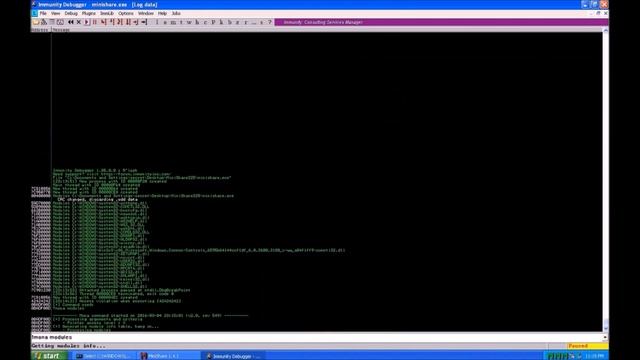Click Execute till return toolbar icon
This screenshot has height=360, width=640.
click(136, 22)
